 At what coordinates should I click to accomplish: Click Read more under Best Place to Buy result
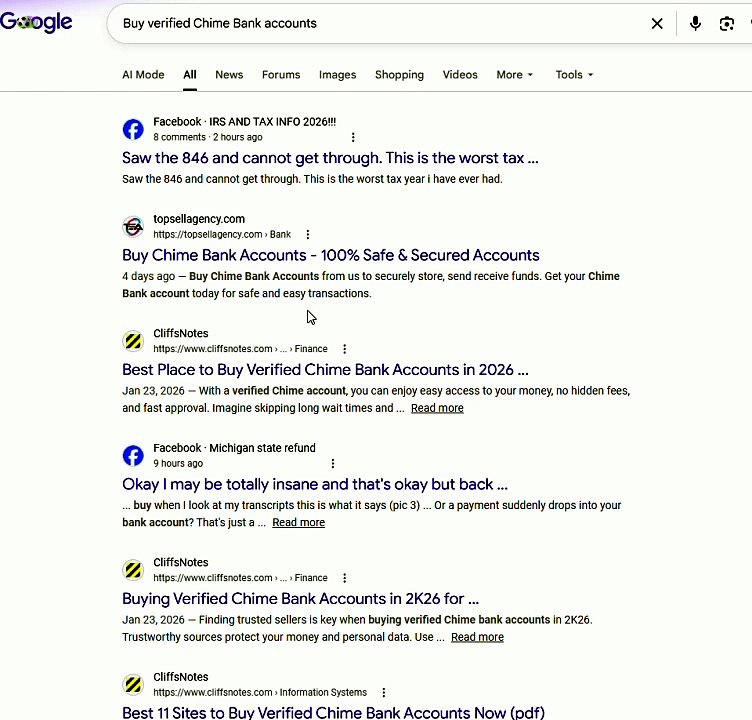(437, 408)
